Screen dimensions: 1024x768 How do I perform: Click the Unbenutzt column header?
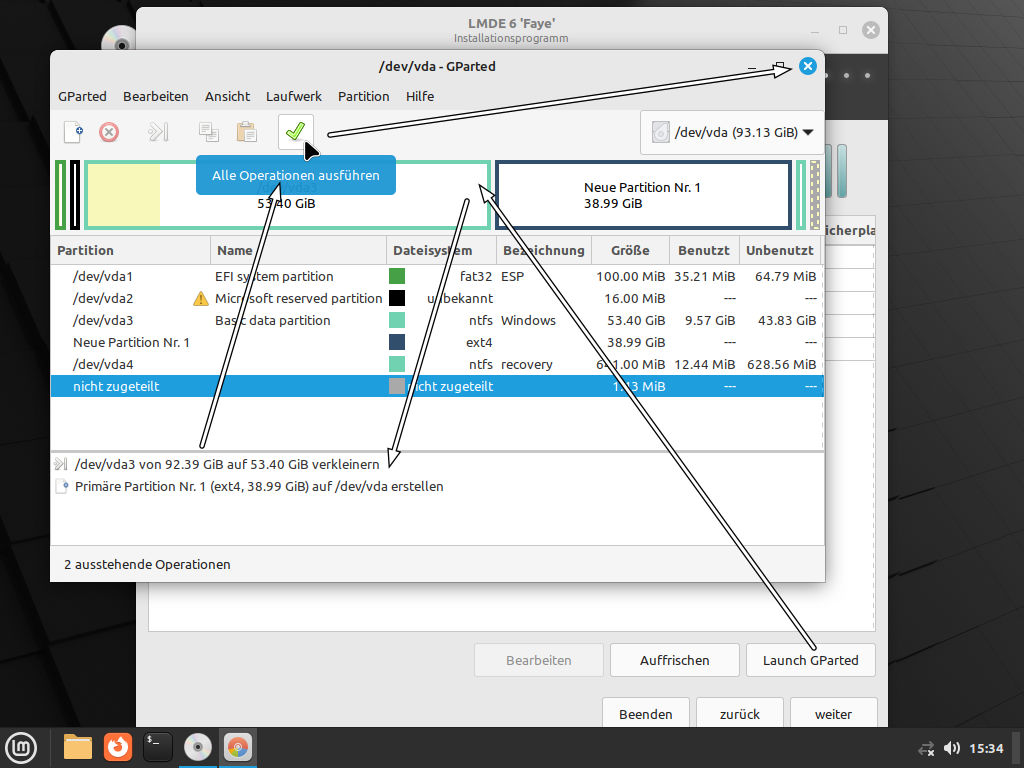pyautogui.click(x=780, y=250)
